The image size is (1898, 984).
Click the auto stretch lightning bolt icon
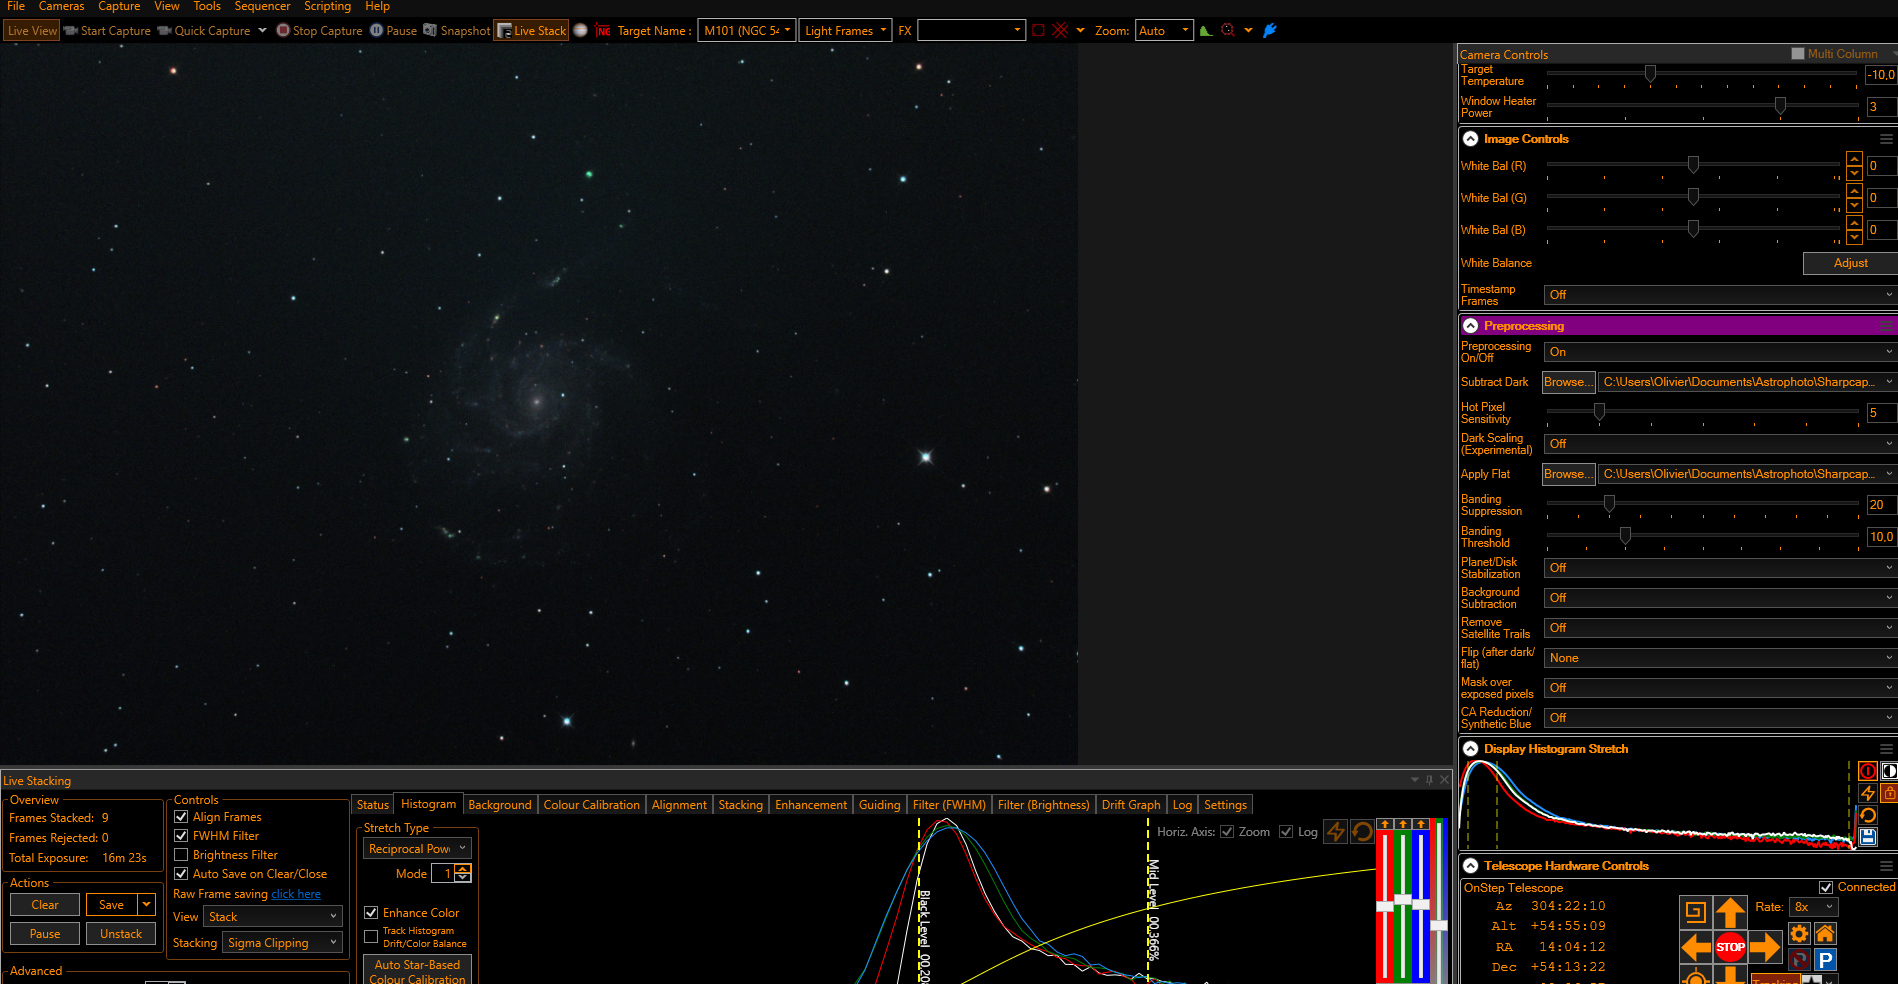click(x=1868, y=793)
